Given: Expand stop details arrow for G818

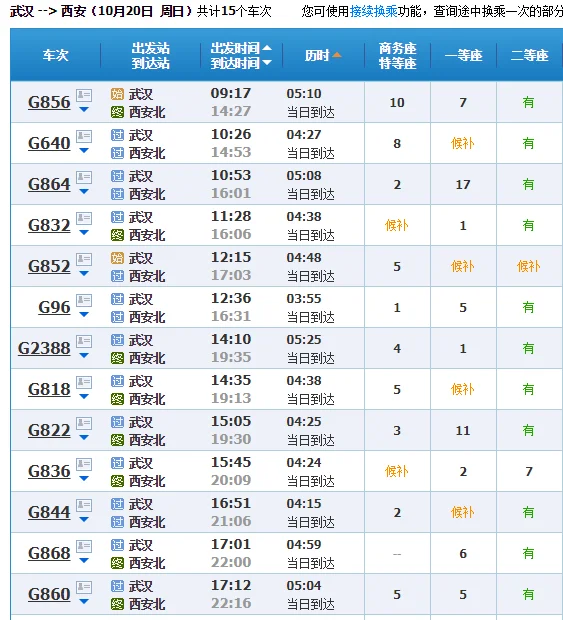Looking at the screenshot, I should (x=84, y=397).
